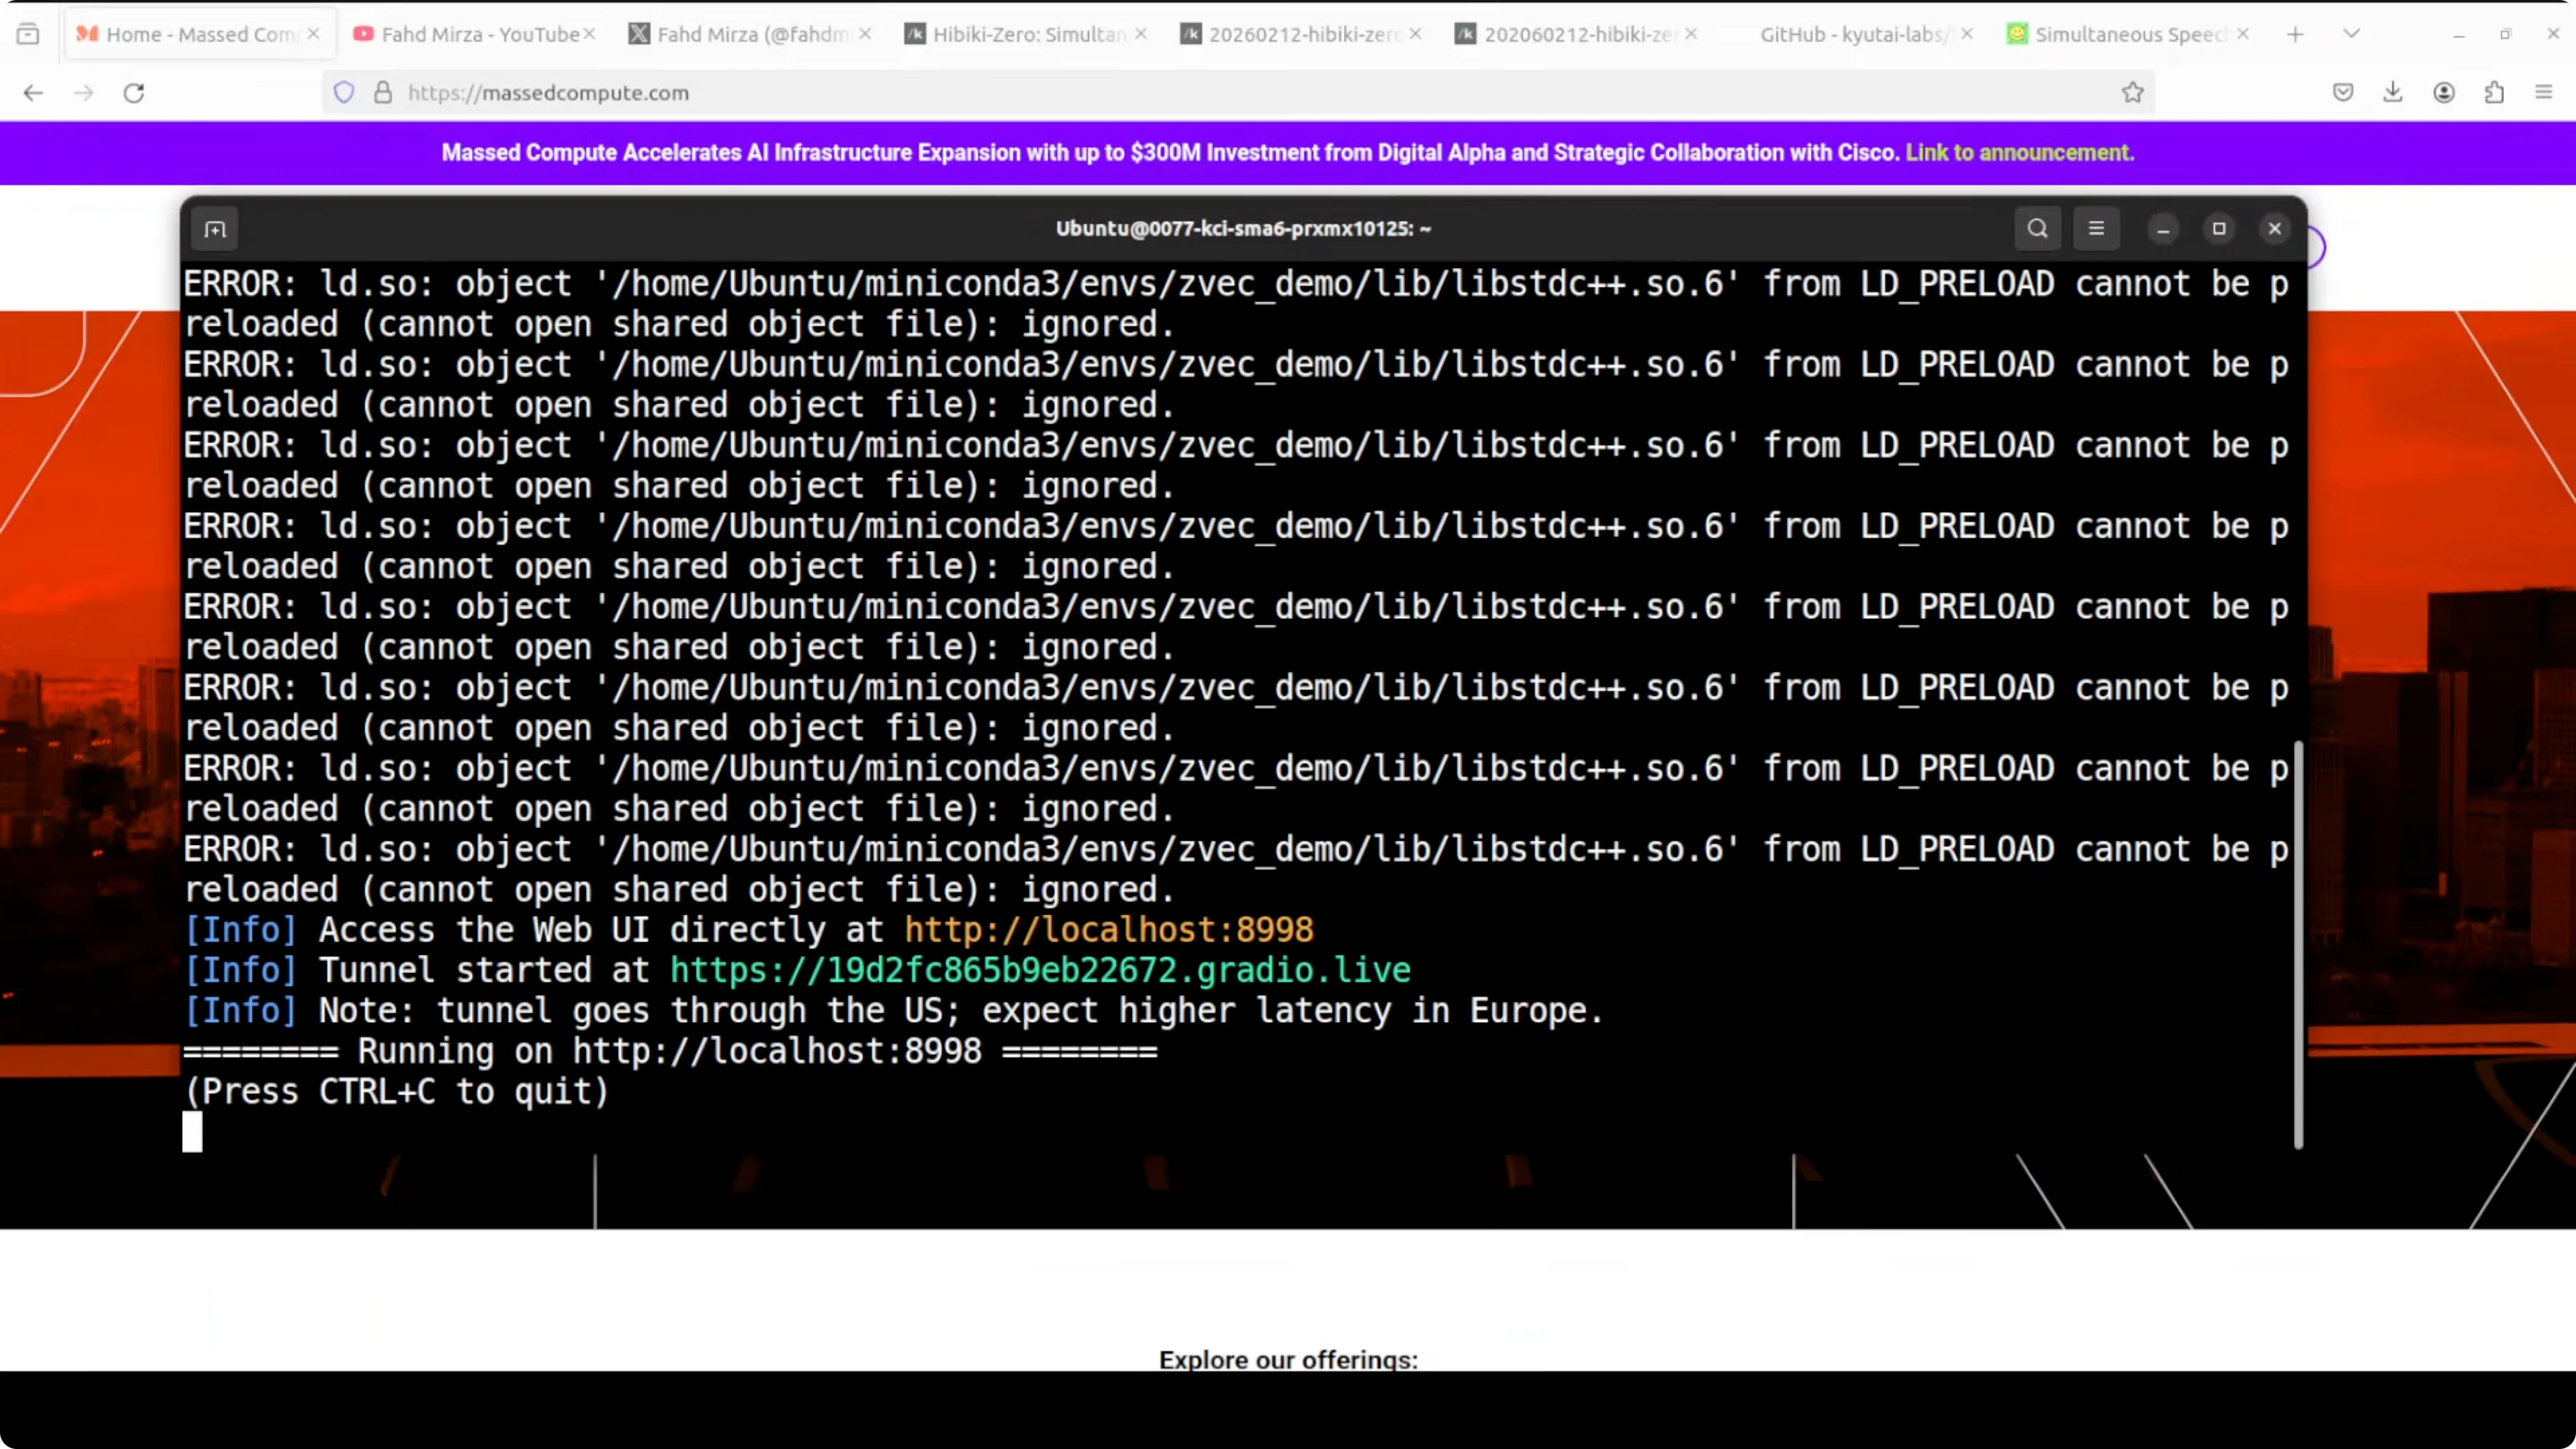Click the terminal vertical scrollbar

[x=2298, y=945]
